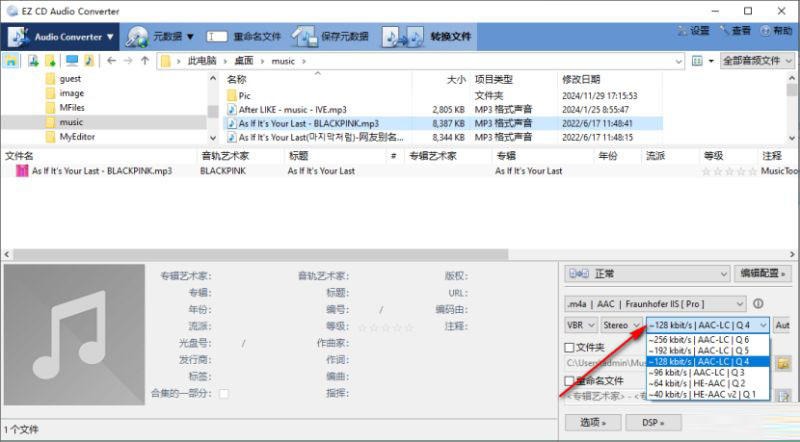Viewport: 800px width, 442px height.
Task: Go up one folder level arrow
Action: click(145, 61)
